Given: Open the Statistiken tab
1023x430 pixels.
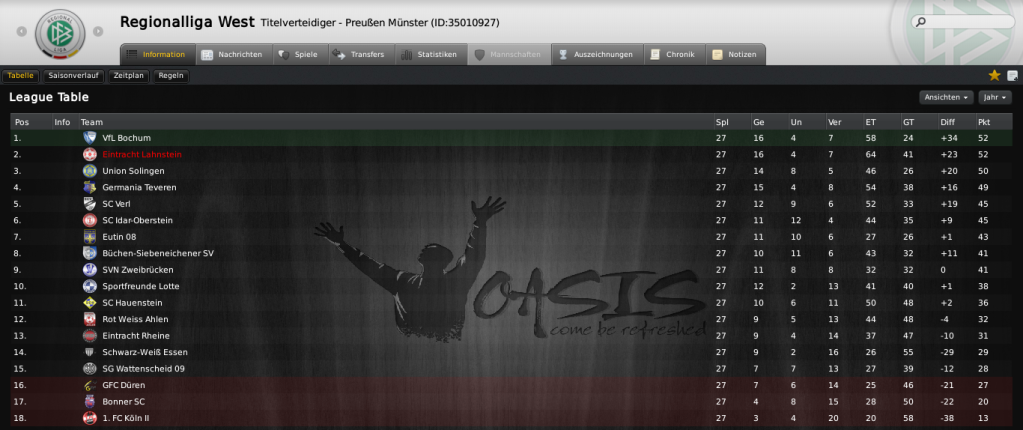Looking at the screenshot, I should coord(430,54).
